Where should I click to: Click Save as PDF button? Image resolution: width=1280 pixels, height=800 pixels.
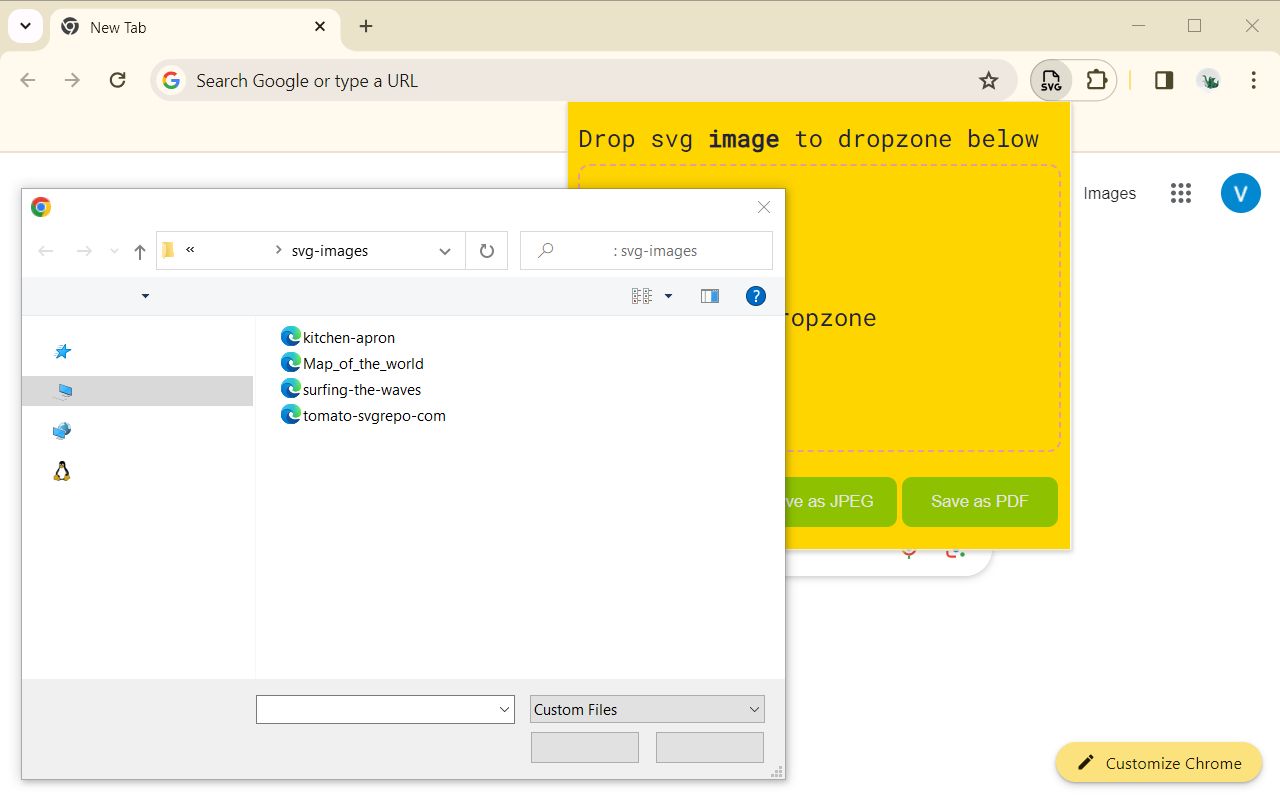tap(979, 501)
